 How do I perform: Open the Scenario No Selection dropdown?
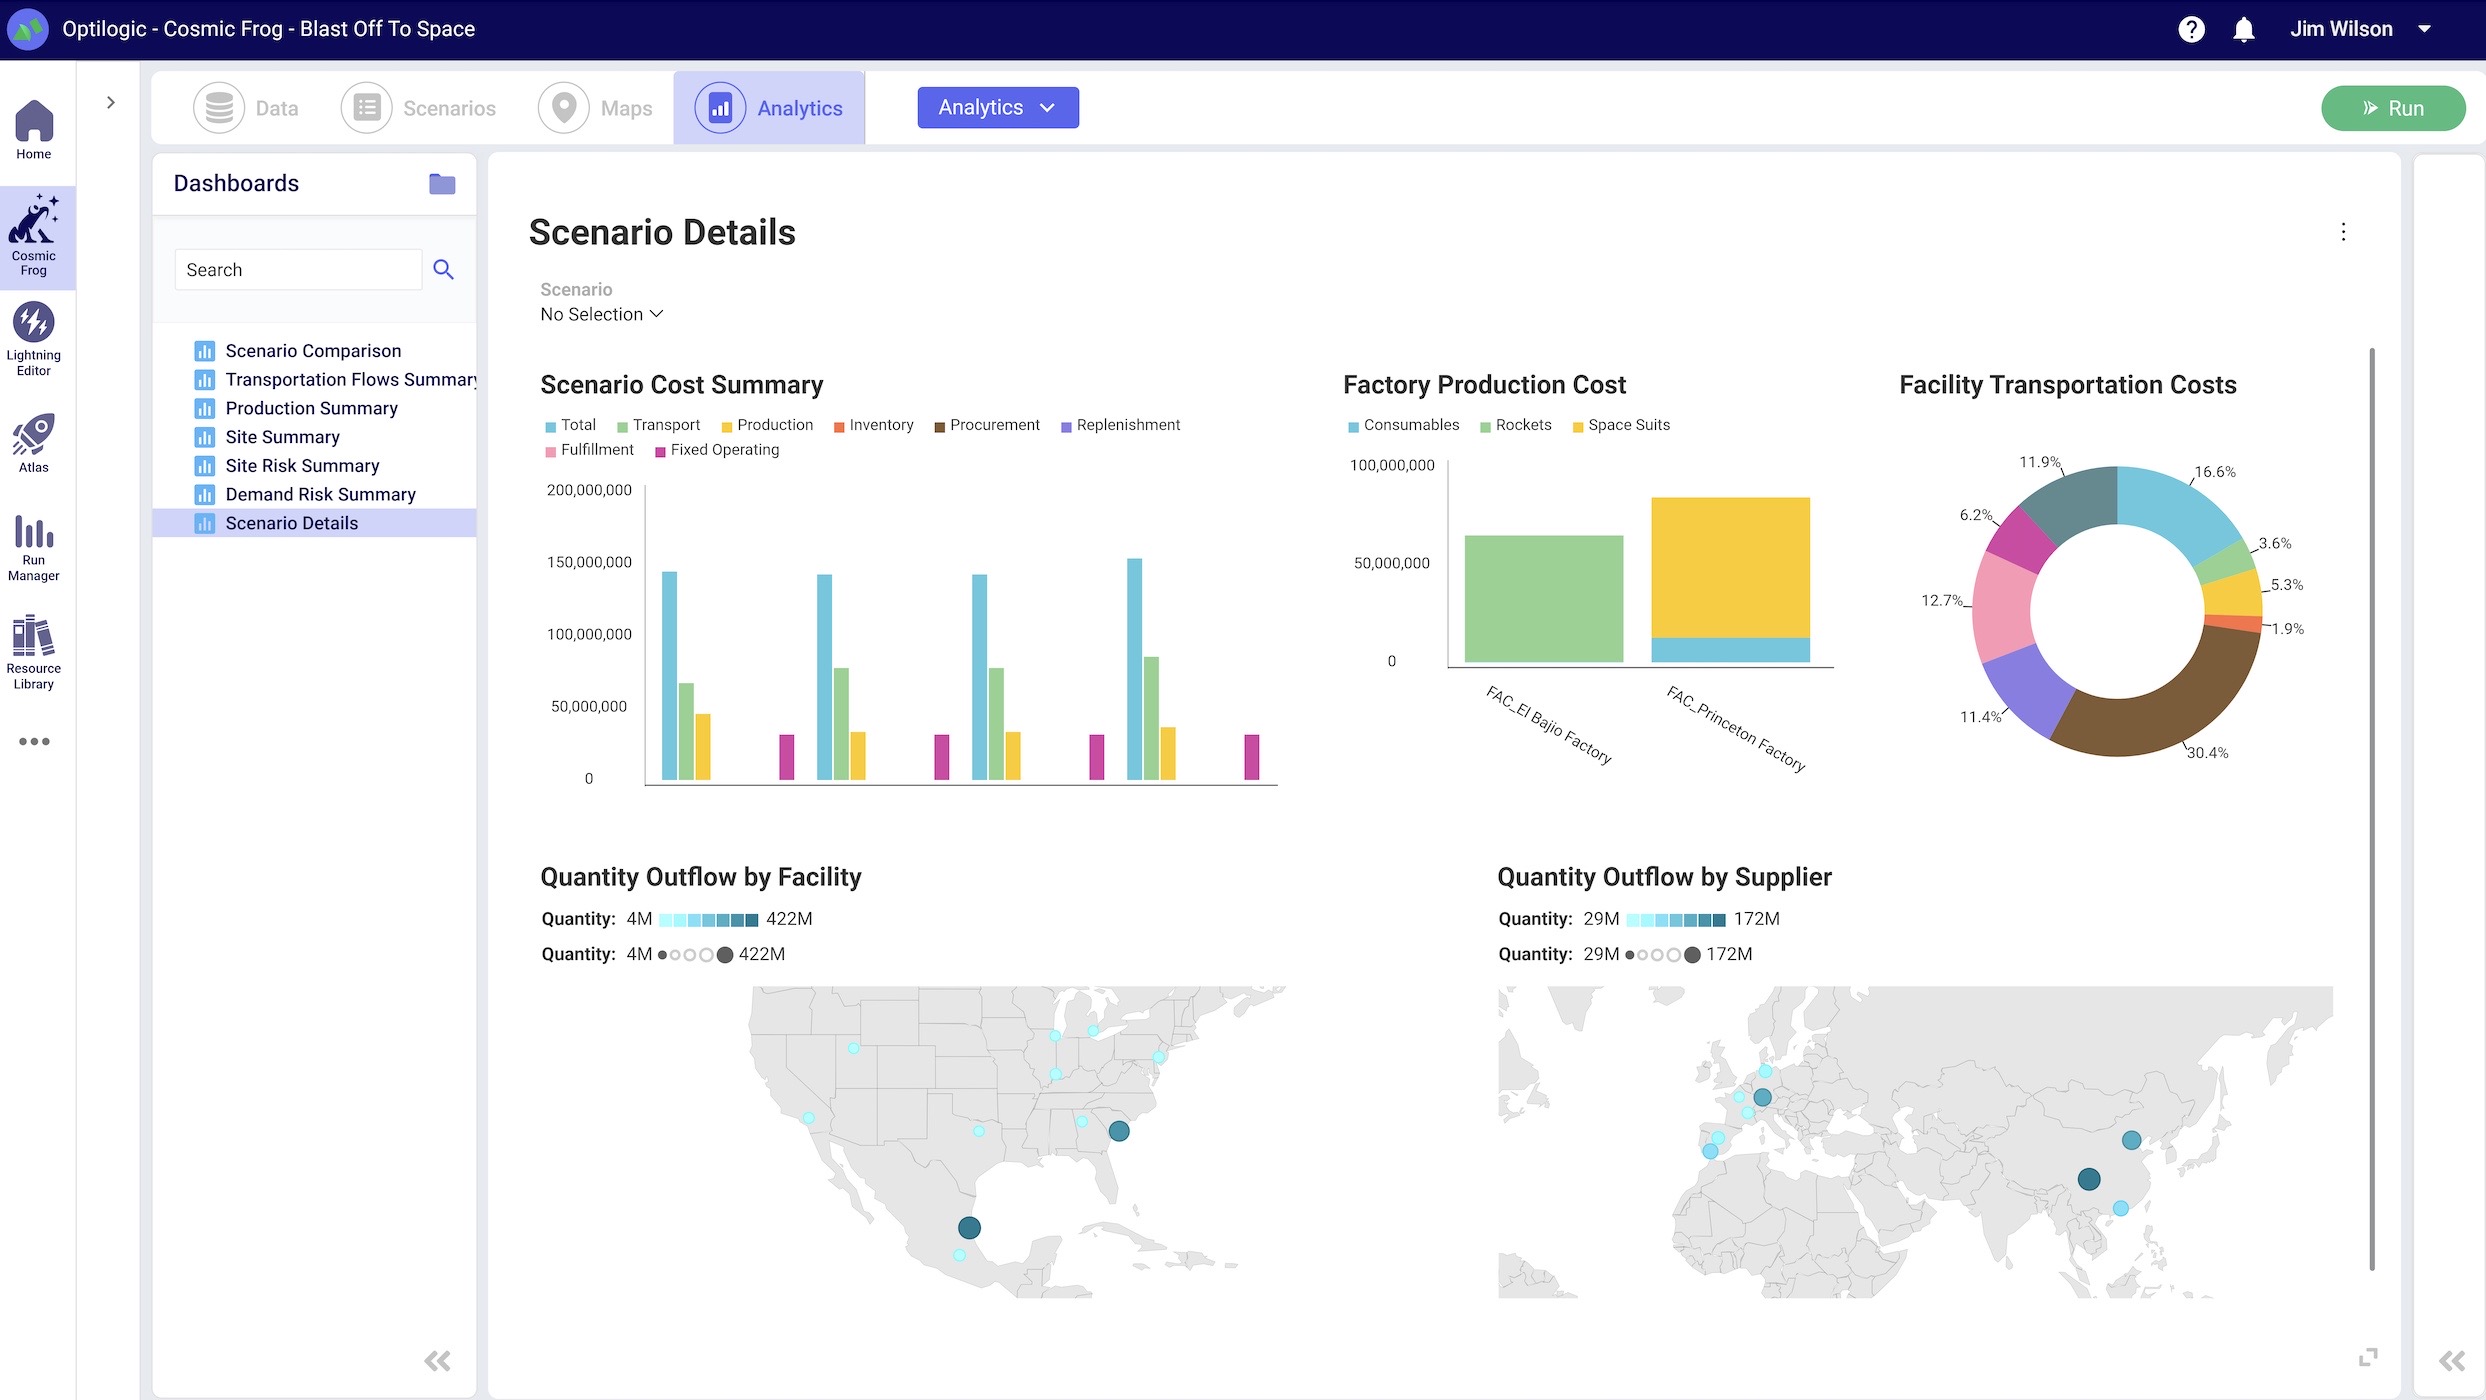602,314
